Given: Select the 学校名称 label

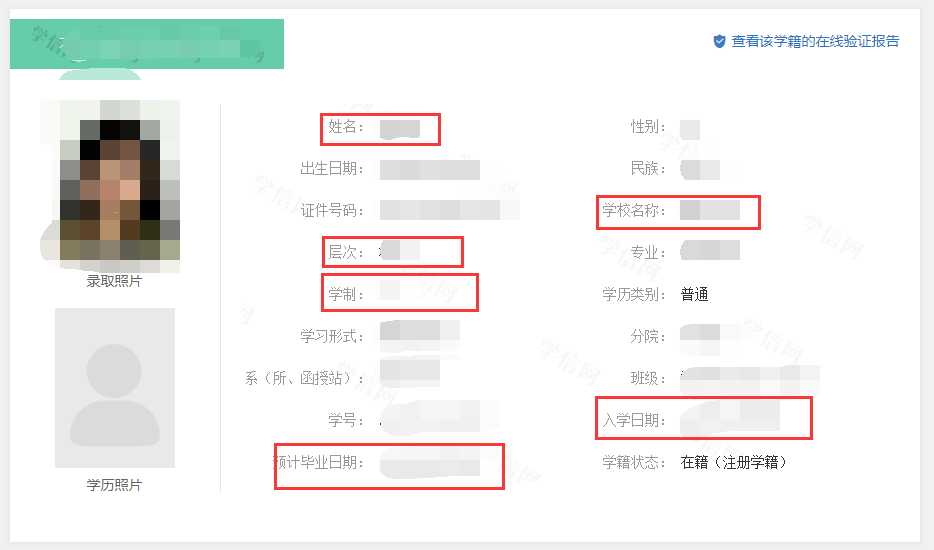Looking at the screenshot, I should (634, 211).
